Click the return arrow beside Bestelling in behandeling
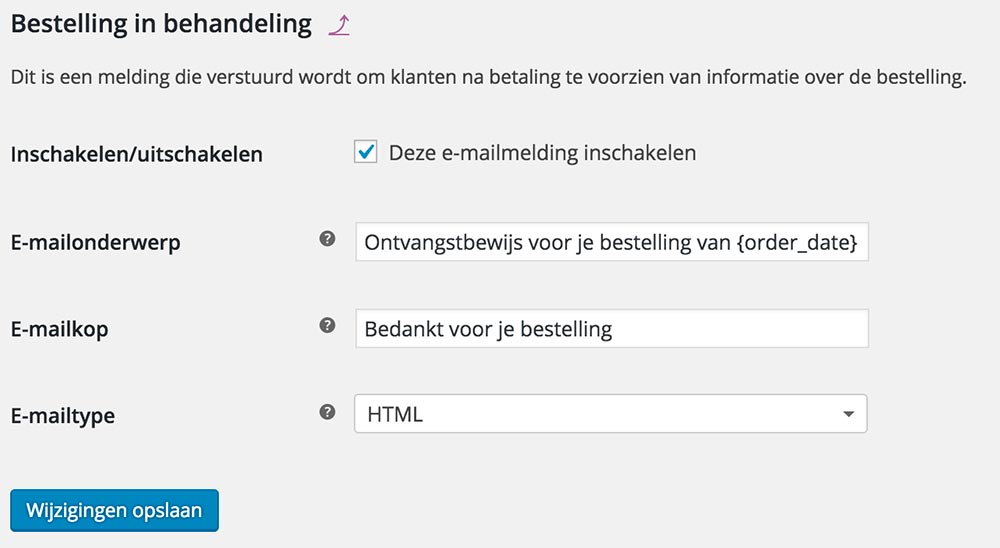Image resolution: width=1000 pixels, height=548 pixels. pos(339,26)
